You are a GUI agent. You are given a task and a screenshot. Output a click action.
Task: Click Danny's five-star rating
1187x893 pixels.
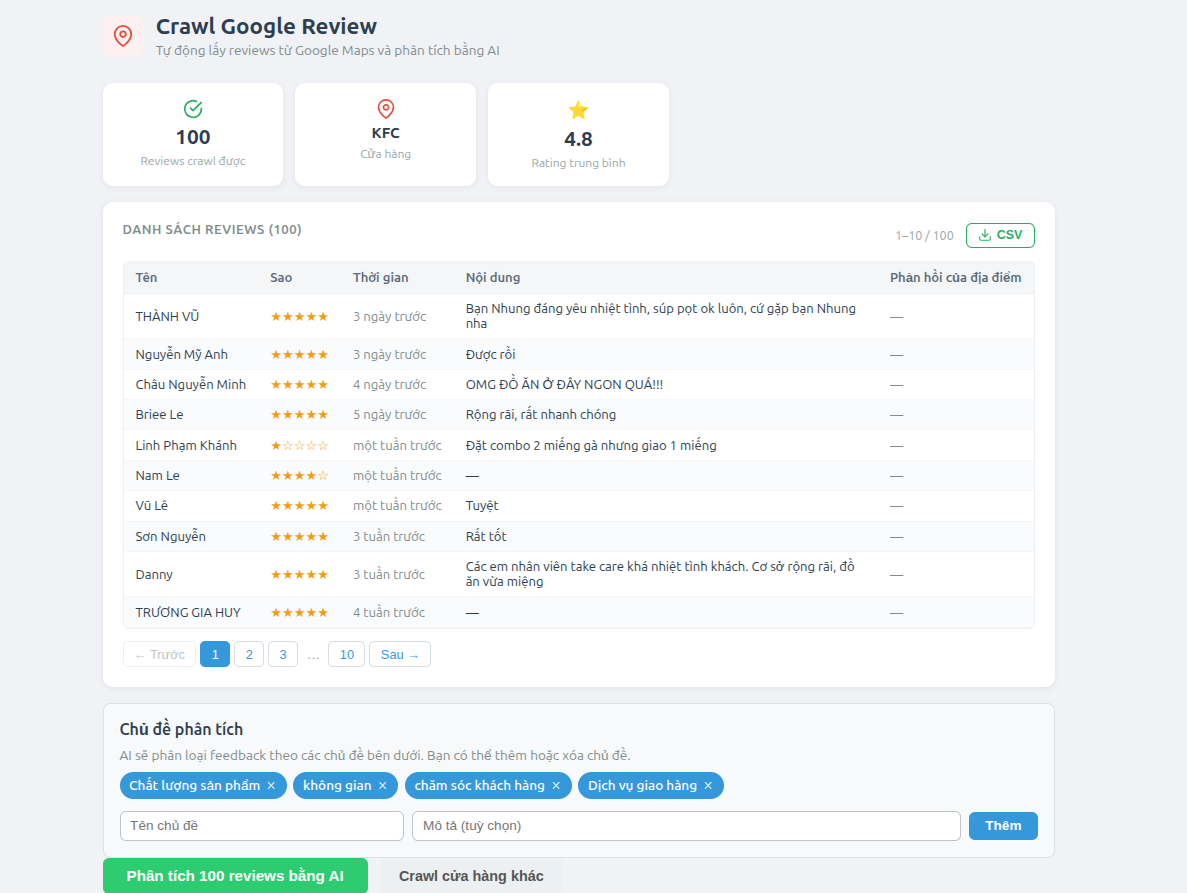click(299, 574)
